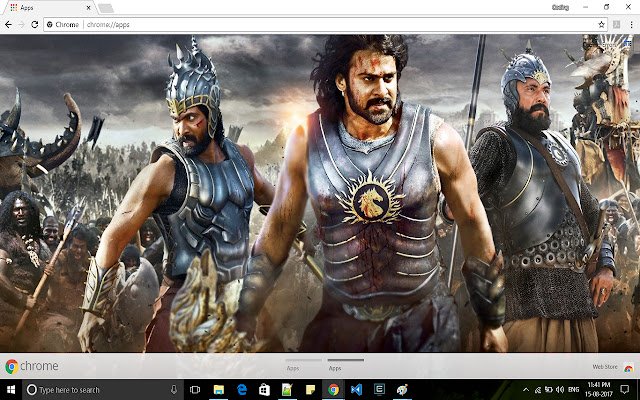Viewport: 640px width, 400px height.
Task: Open Sticky Notes from the taskbar
Action: pyautogui.click(x=310, y=390)
